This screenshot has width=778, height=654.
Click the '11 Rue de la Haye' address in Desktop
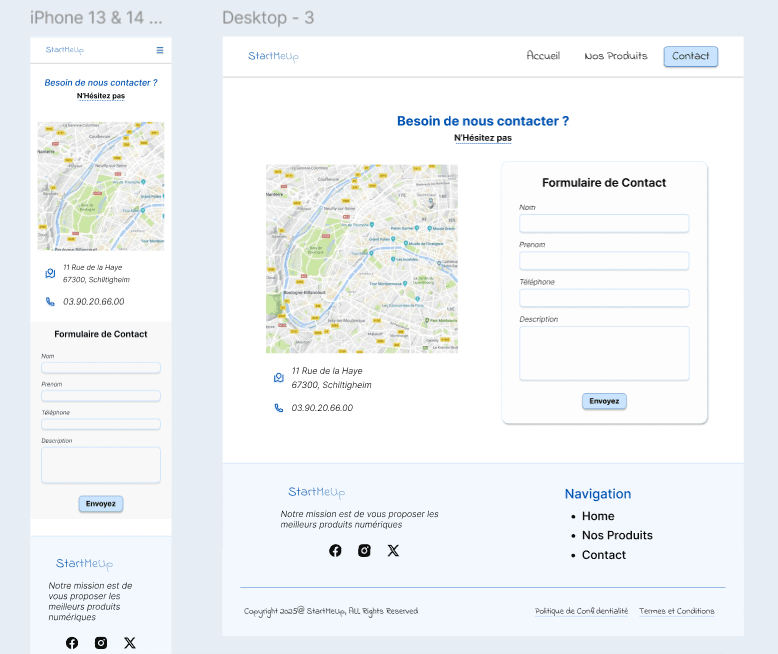331,378
